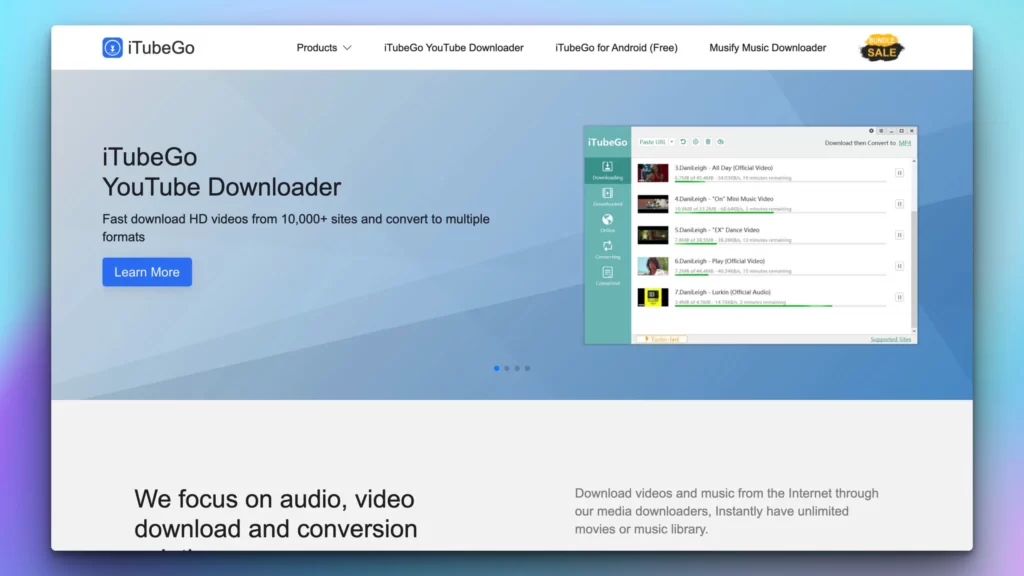Open the Products dropdown menu
This screenshot has width=1024, height=576.
(x=324, y=48)
